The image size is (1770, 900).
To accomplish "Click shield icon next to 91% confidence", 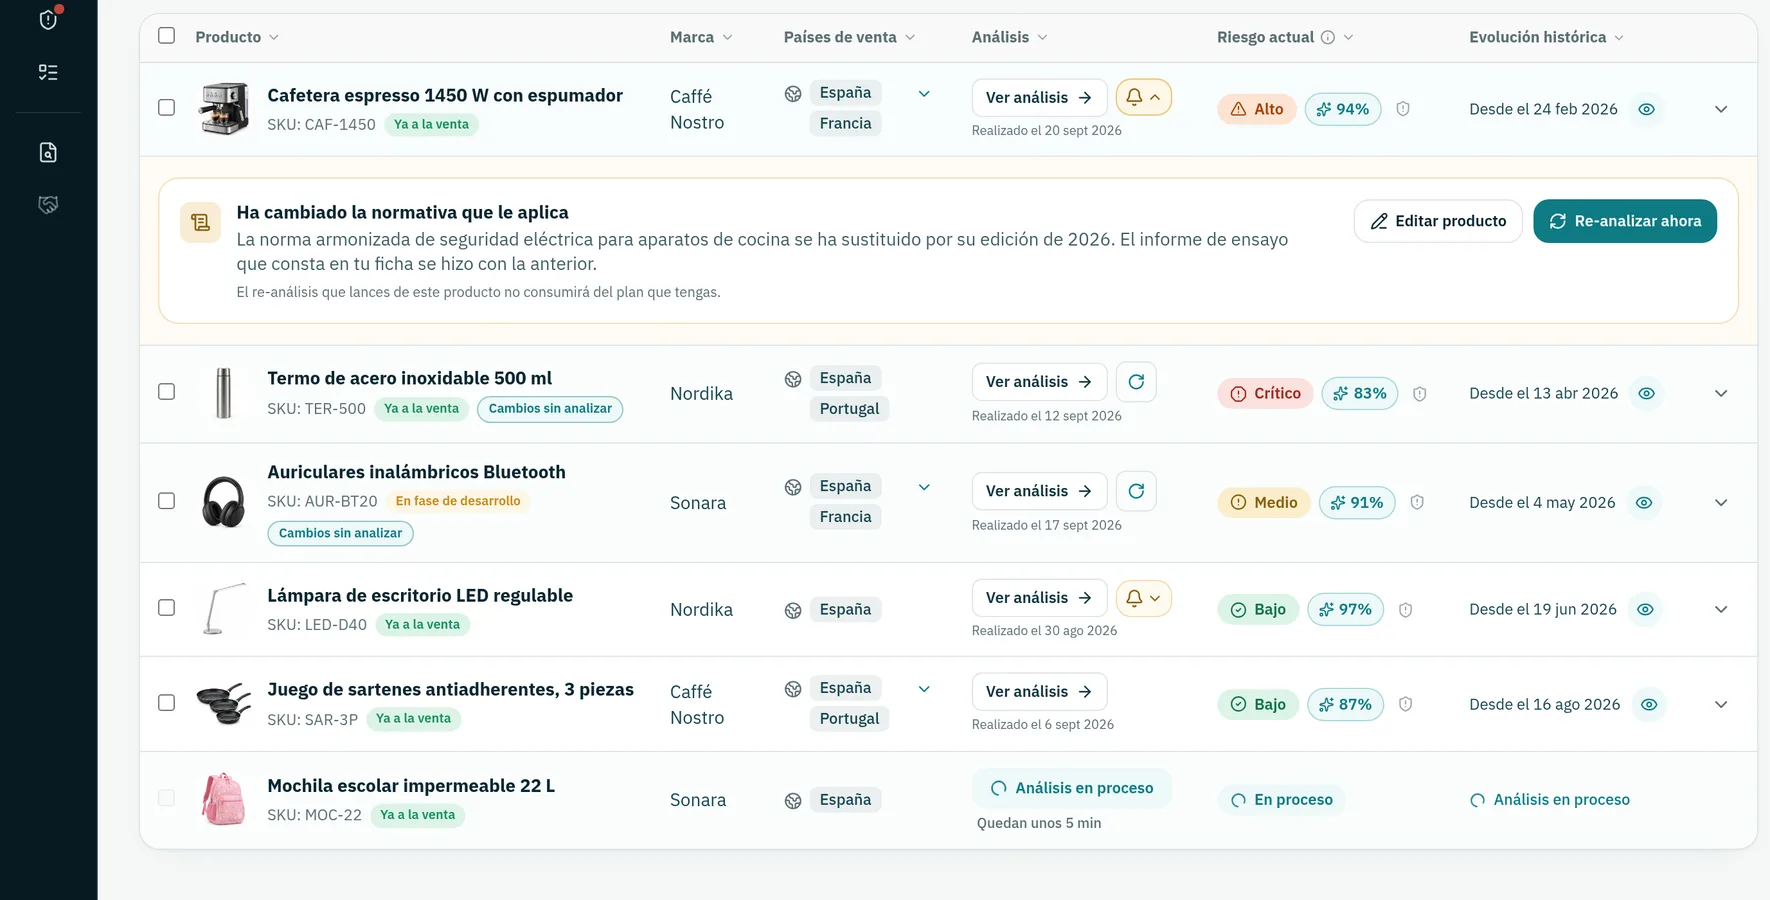I will [1416, 502].
